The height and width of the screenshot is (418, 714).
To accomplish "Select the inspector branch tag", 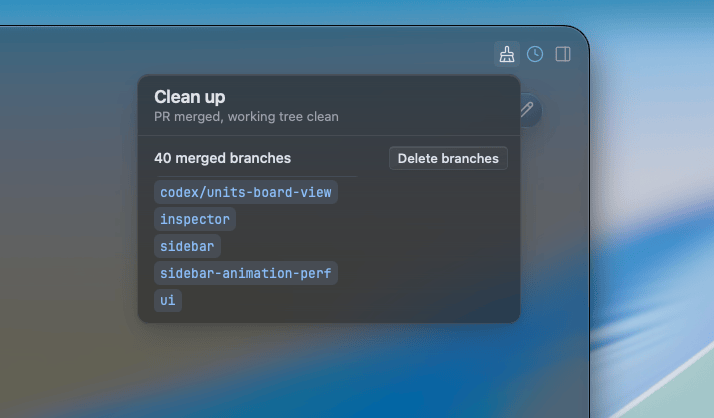I will pyautogui.click(x=195, y=219).
